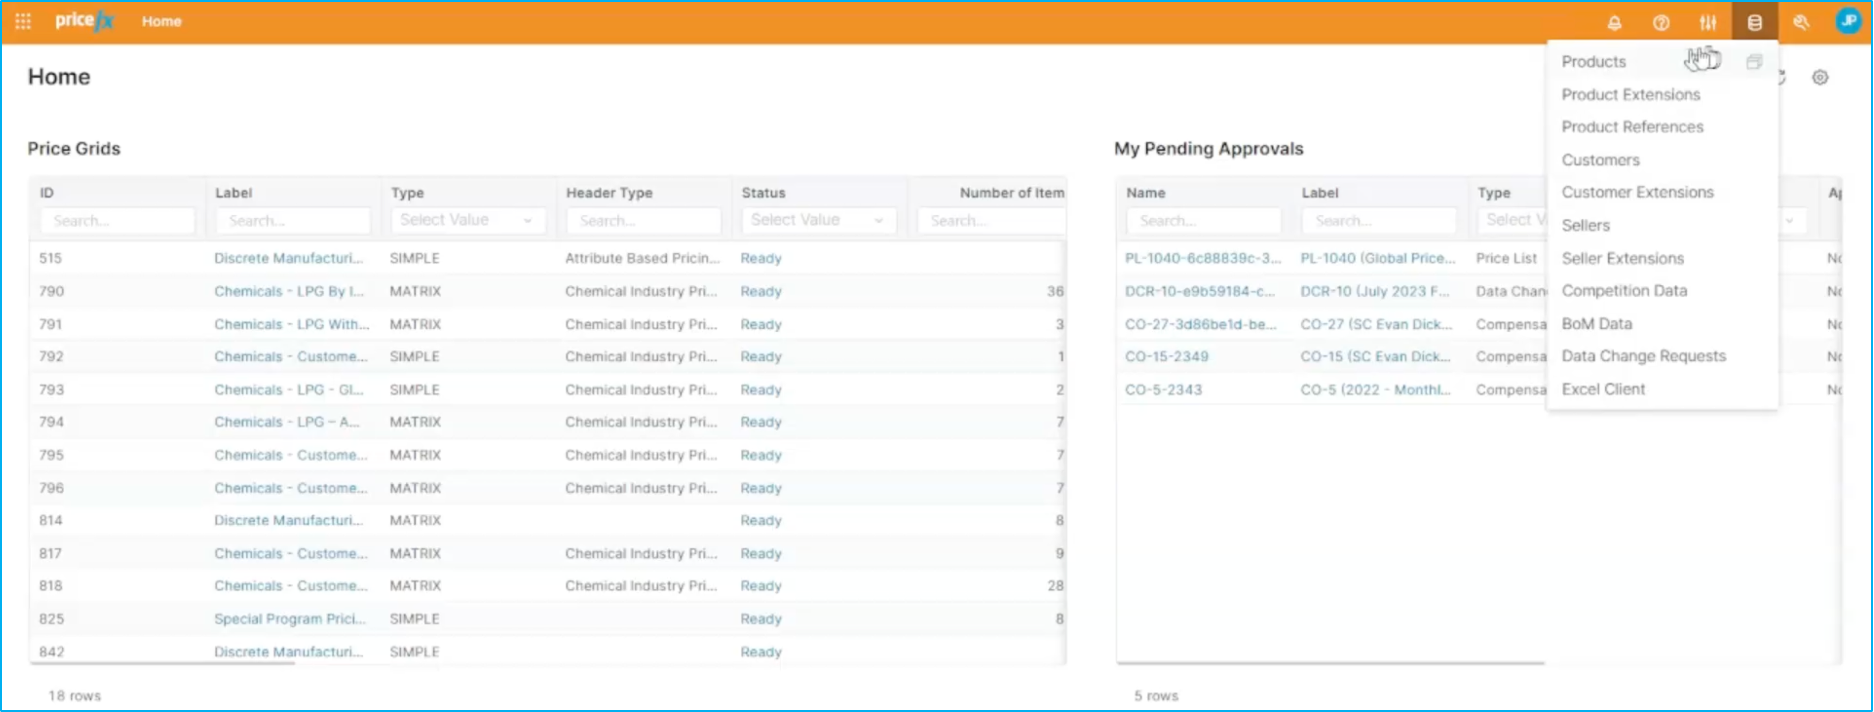Open CO-5-2343 approval link
1874x712 pixels.
[1164, 390]
